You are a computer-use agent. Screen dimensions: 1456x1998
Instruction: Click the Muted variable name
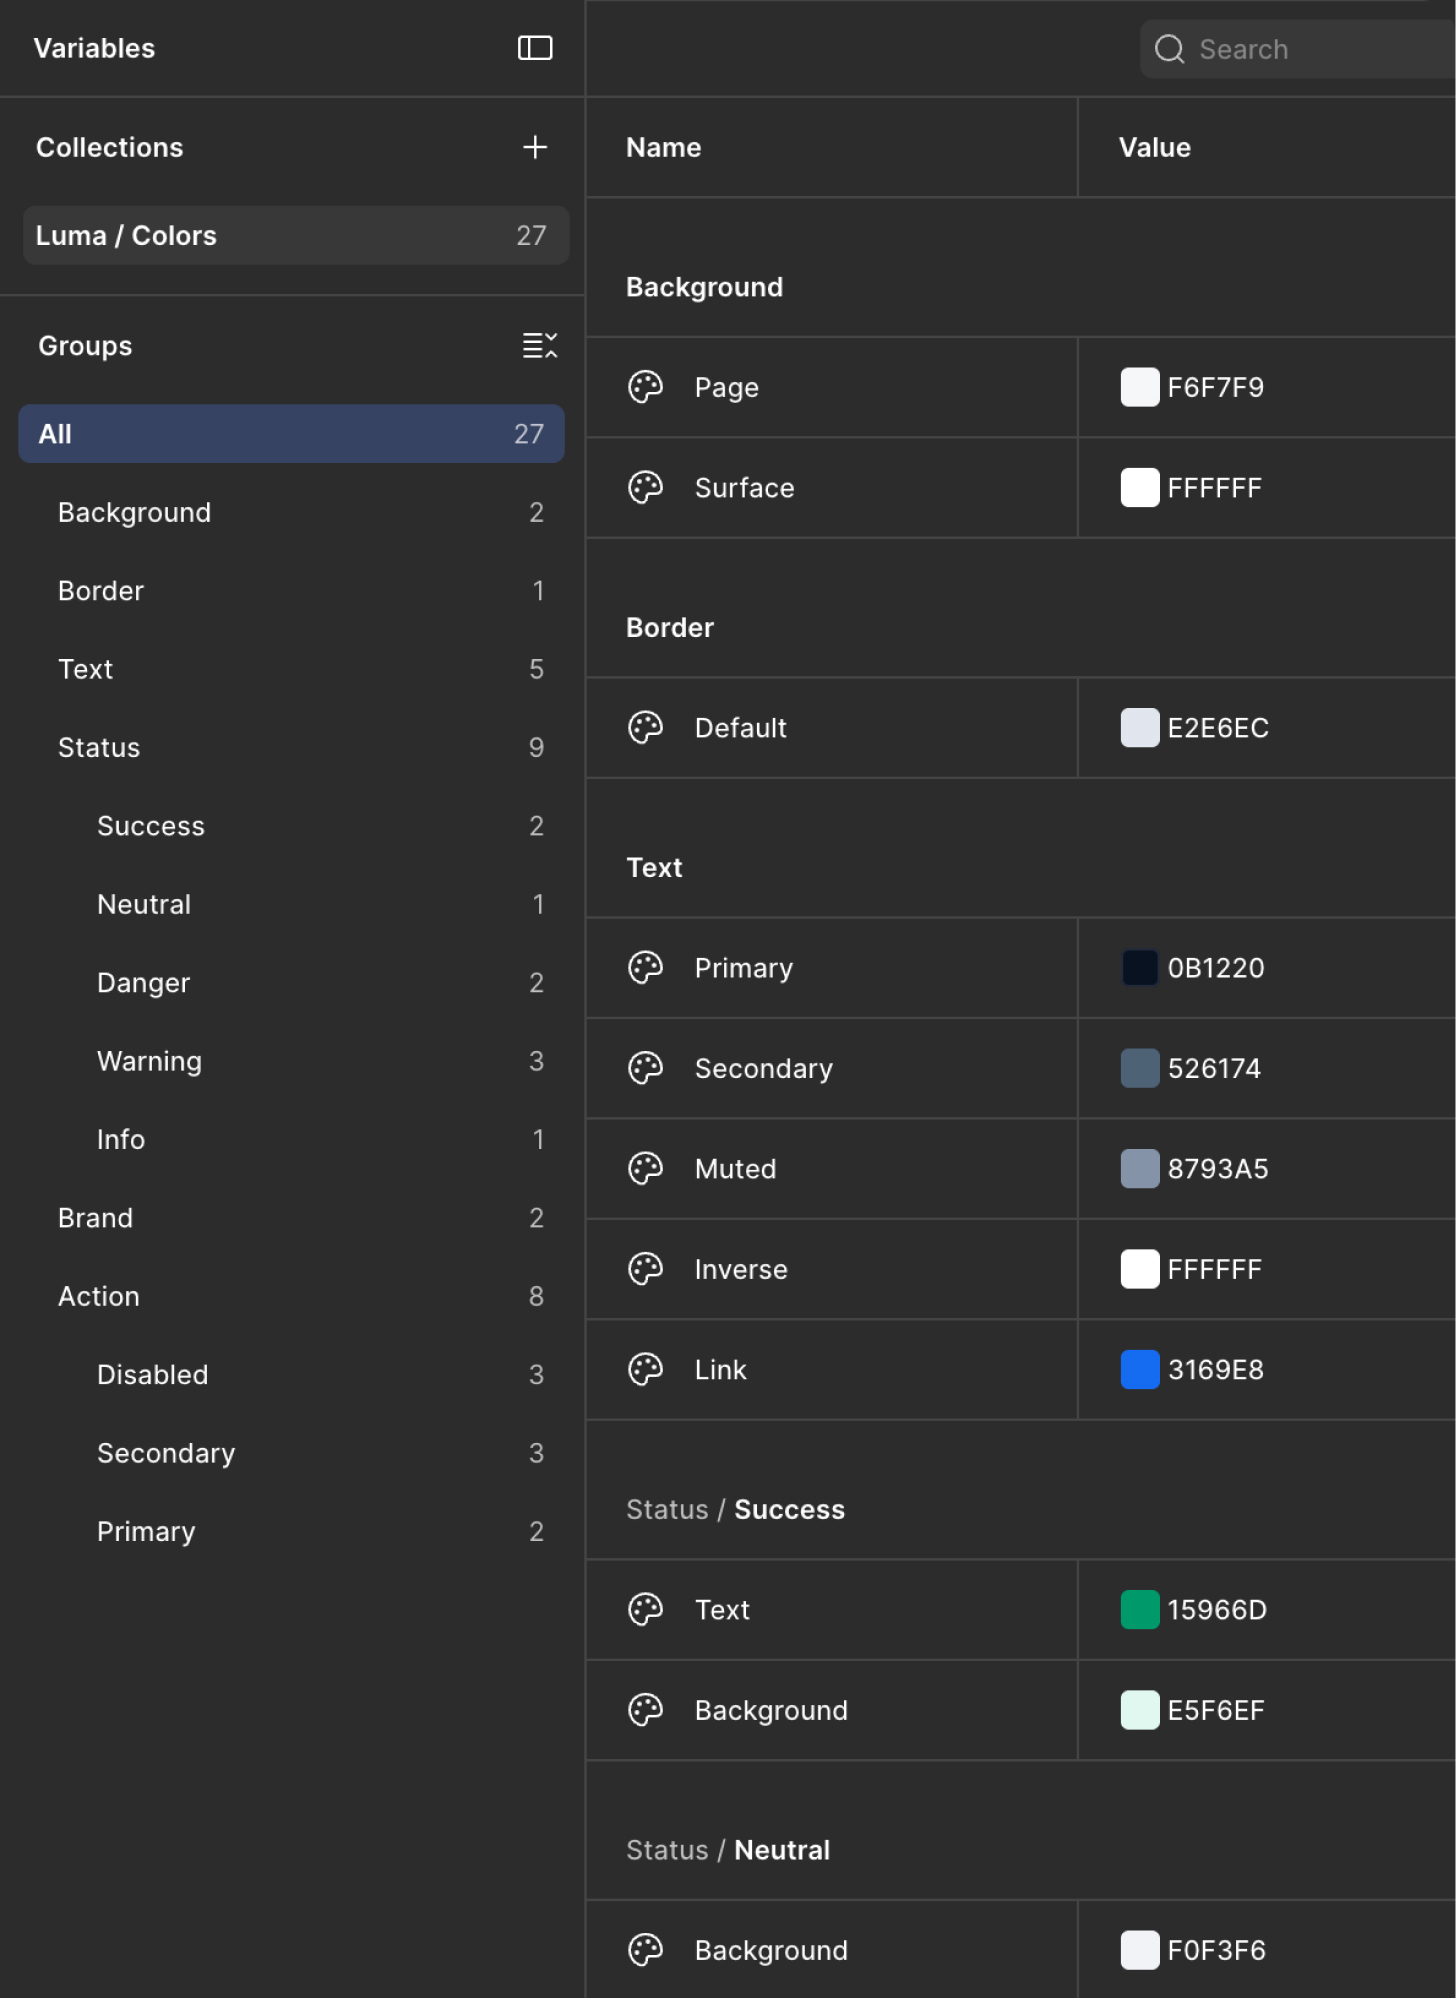[736, 1169]
